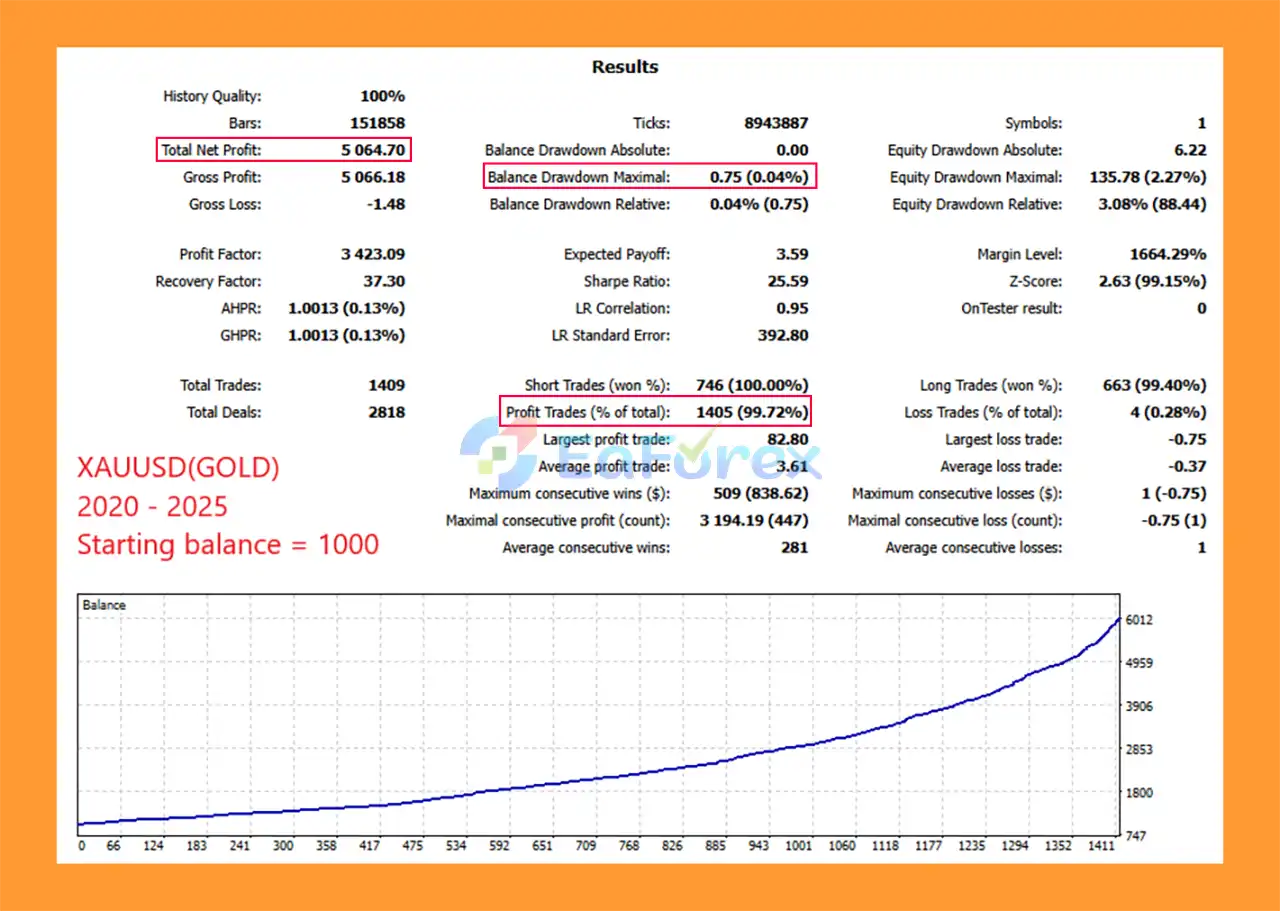The width and height of the screenshot is (1280, 911).
Task: Select the History Quality 100% value
Action: 382,97
